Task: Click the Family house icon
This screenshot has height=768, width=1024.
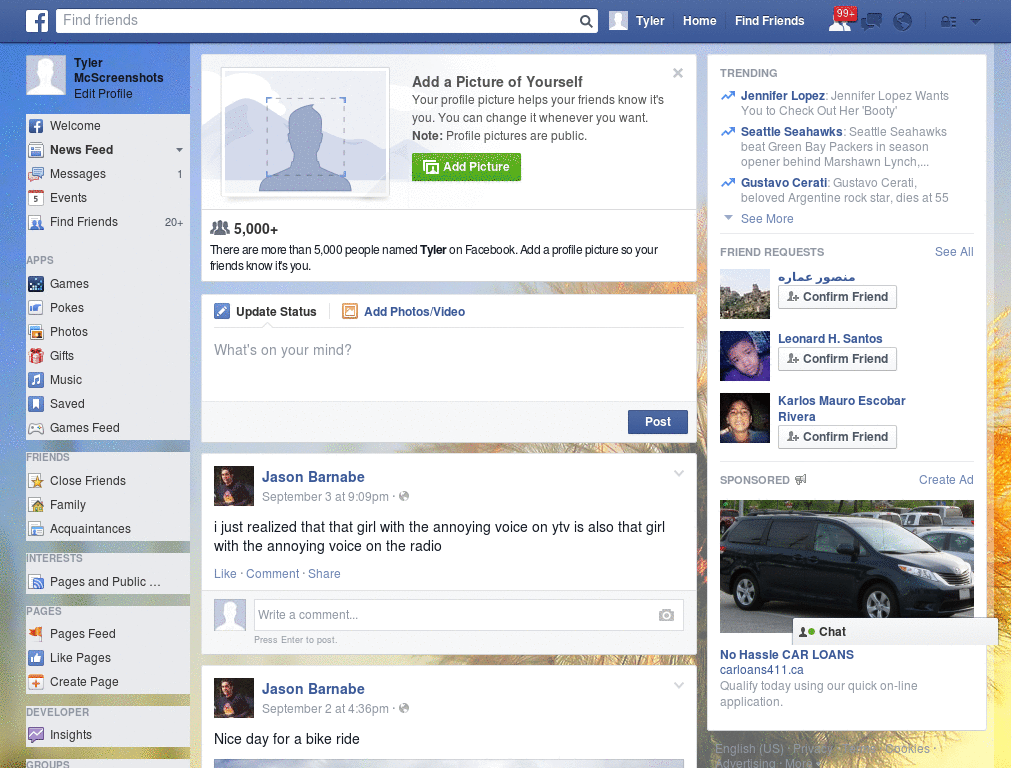Action: tap(36, 505)
